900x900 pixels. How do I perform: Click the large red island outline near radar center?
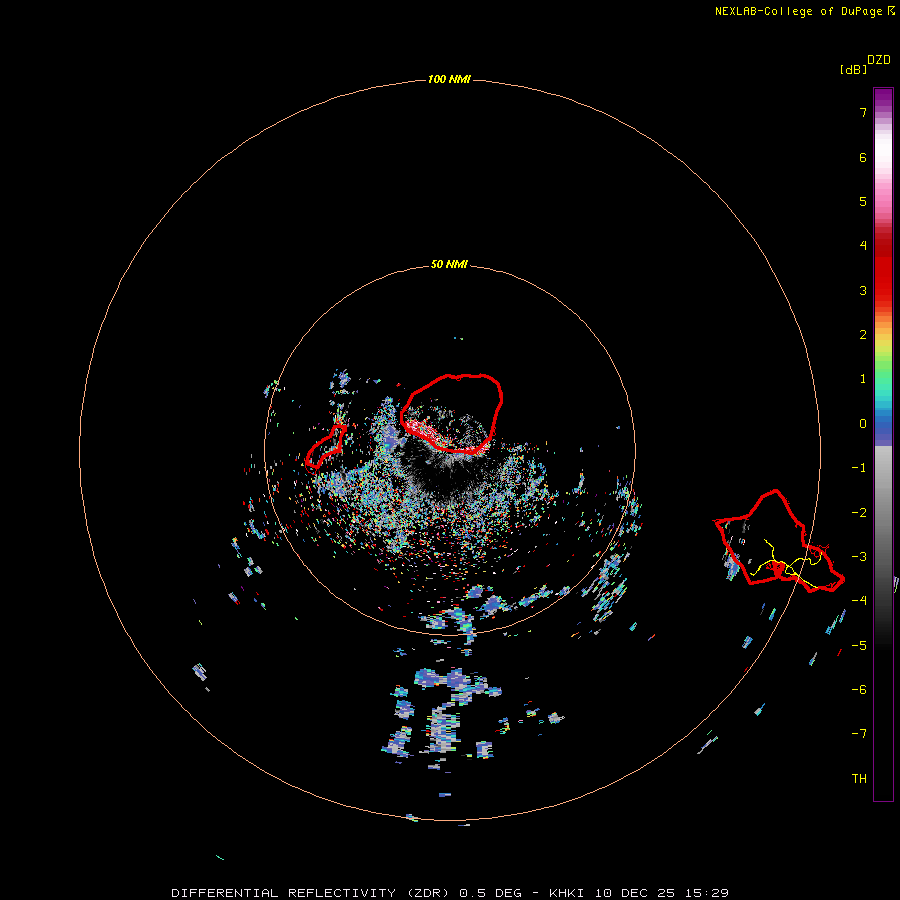[x=452, y=414]
